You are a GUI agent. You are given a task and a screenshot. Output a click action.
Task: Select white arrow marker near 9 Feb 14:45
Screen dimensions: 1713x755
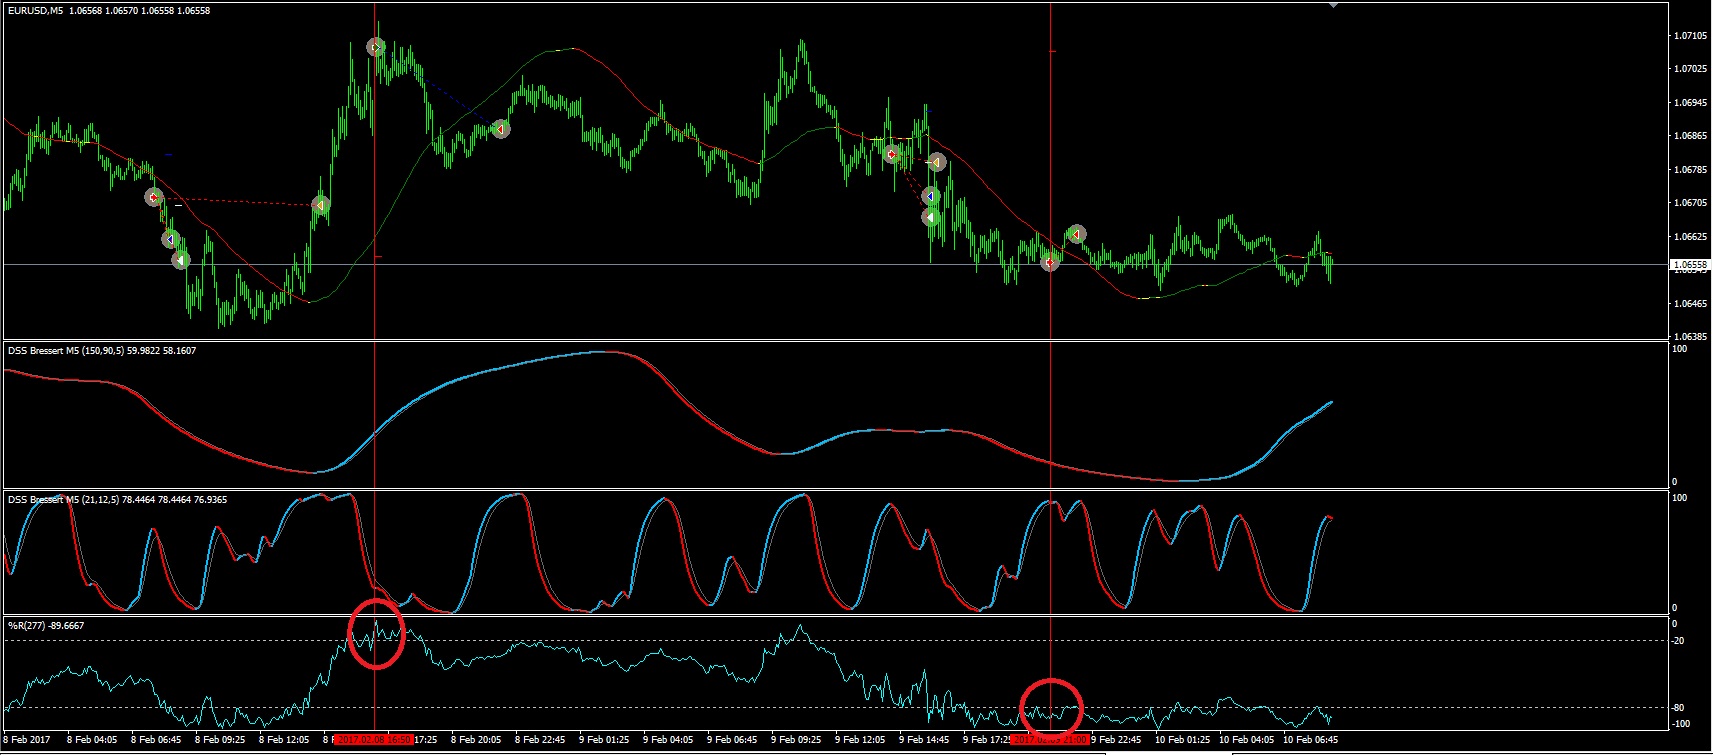(930, 217)
